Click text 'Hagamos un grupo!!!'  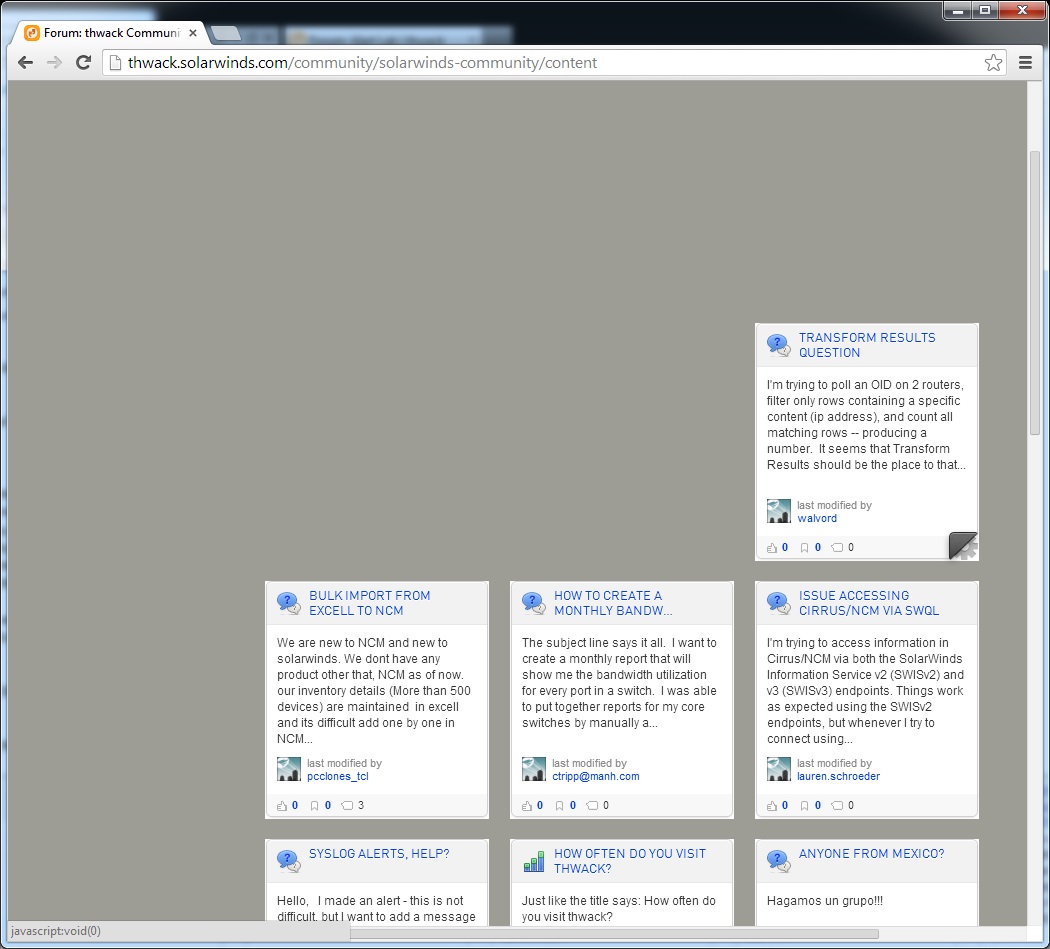point(824,901)
